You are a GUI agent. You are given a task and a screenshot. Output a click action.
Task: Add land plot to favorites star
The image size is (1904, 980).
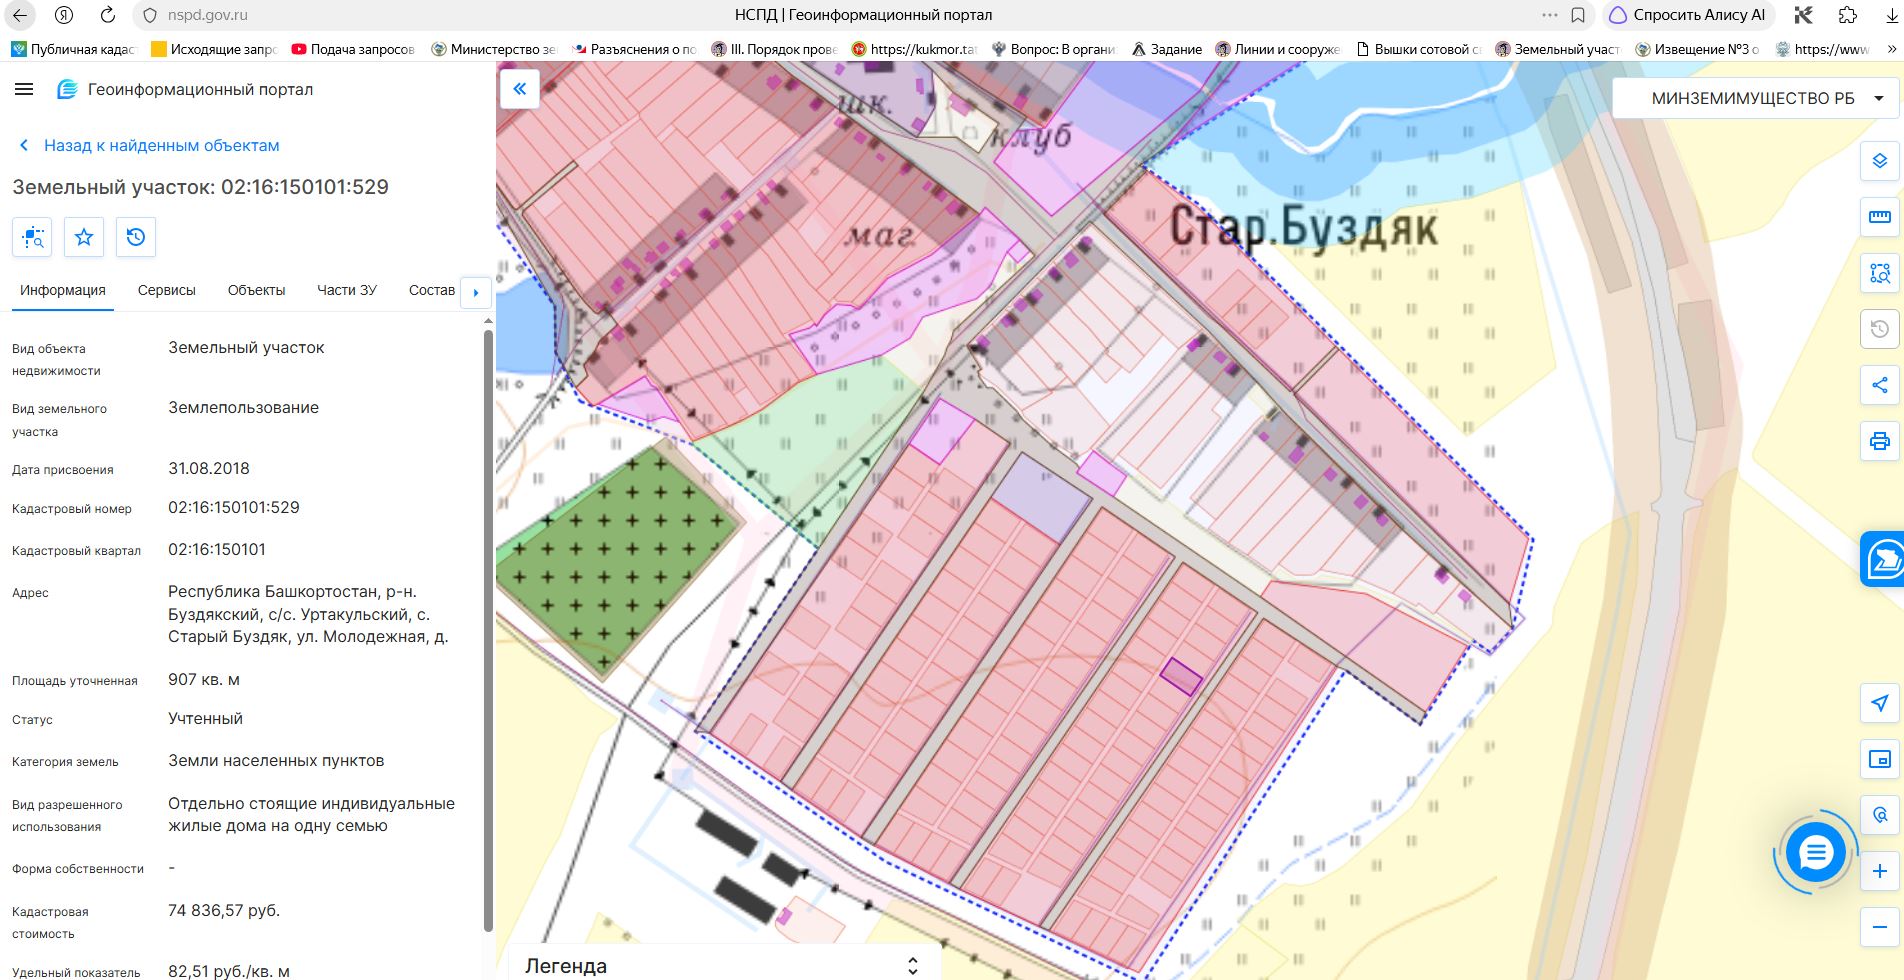click(84, 237)
